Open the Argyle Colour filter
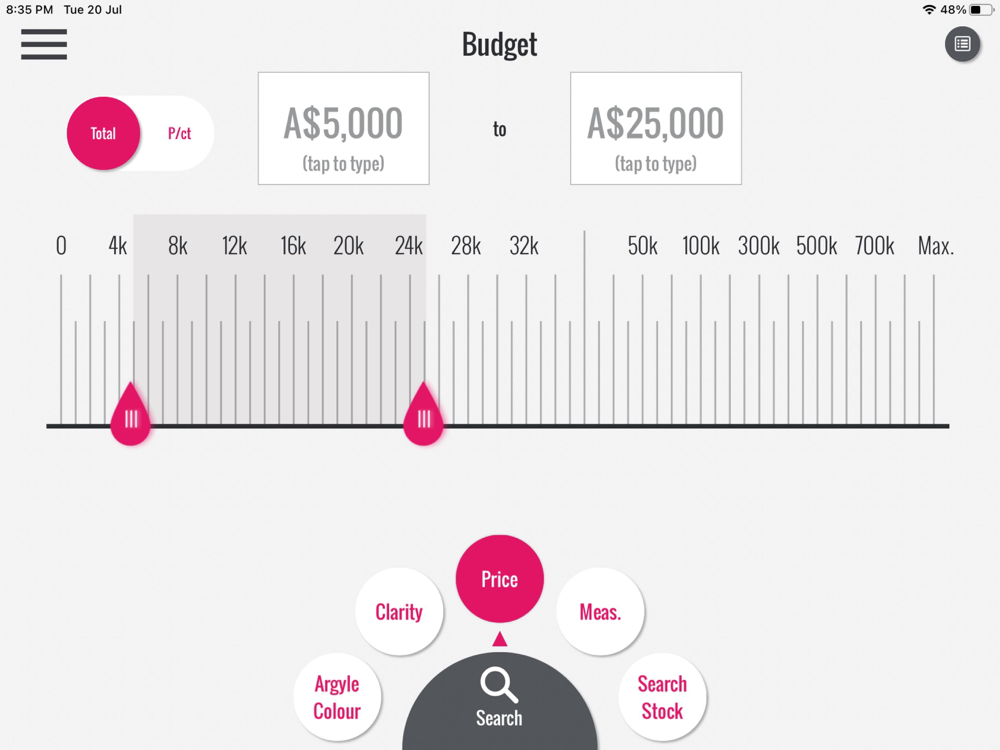This screenshot has height=750, width=1000. click(x=337, y=697)
